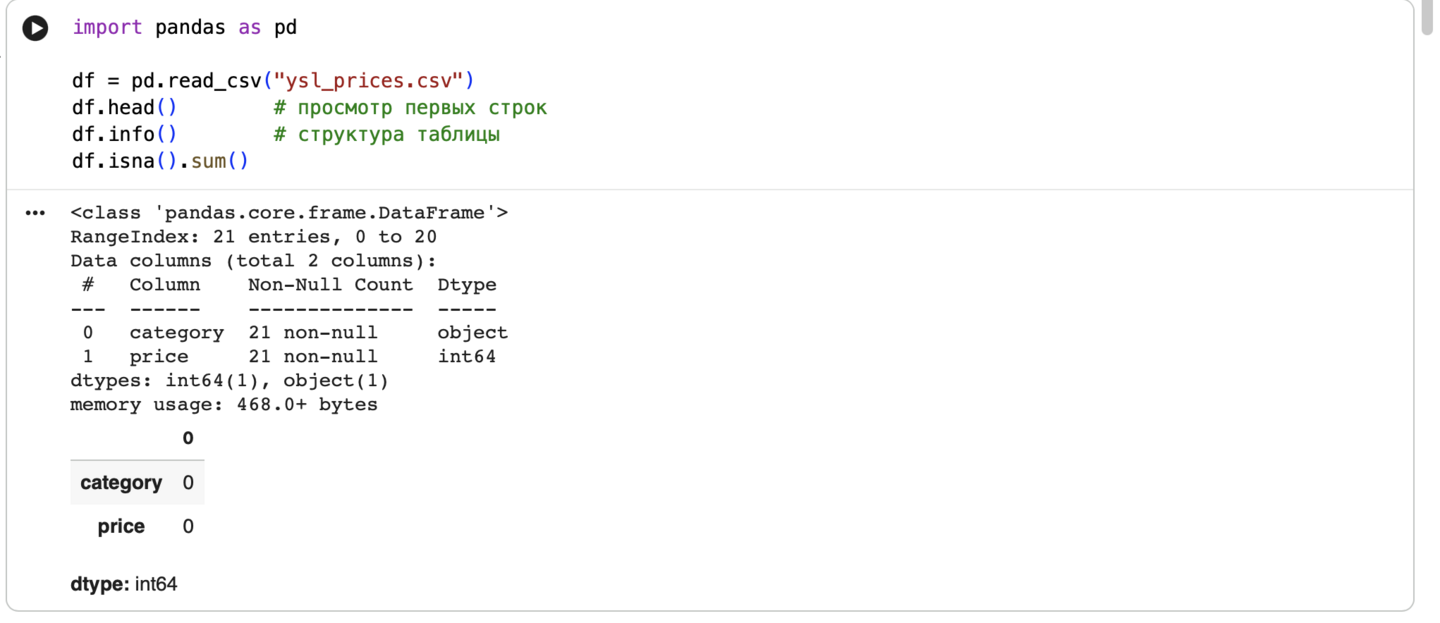
Task: Select the price row in the results table
Action: [121, 527]
